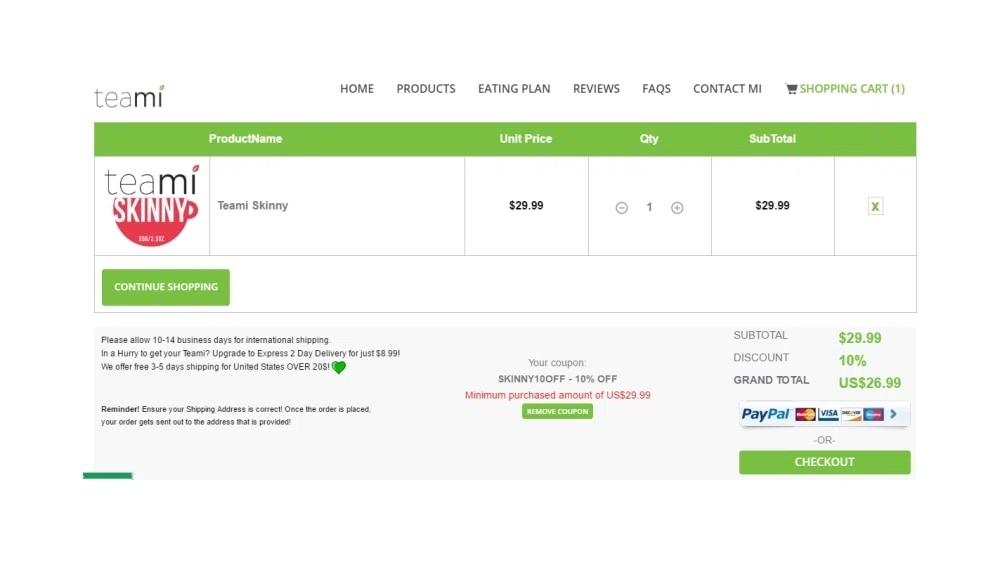Viewport: 1000px width, 563px height.
Task: Open the PRODUCTS menu item
Action: [426, 89]
